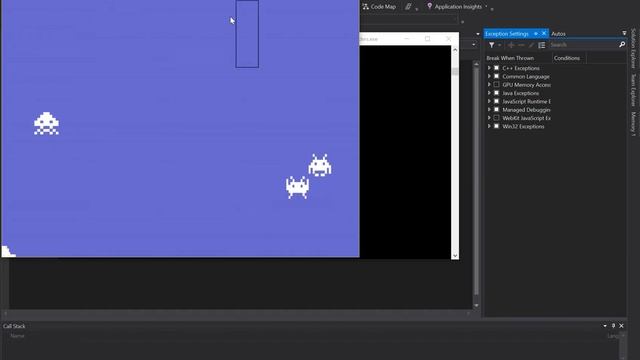This screenshot has height=360, width=640.
Task: Click the editor horizontal scrollbar track
Action: (237, 313)
